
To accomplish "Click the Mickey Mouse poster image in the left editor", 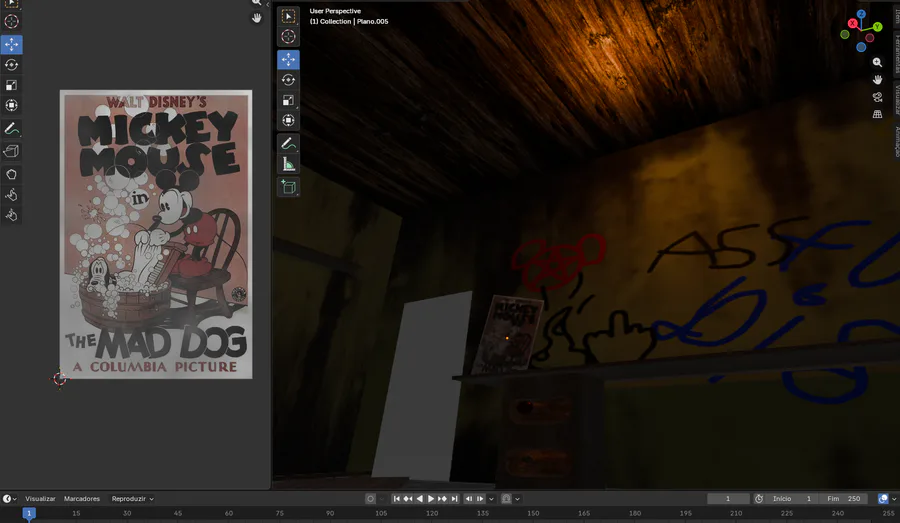I will pyautogui.click(x=156, y=234).
